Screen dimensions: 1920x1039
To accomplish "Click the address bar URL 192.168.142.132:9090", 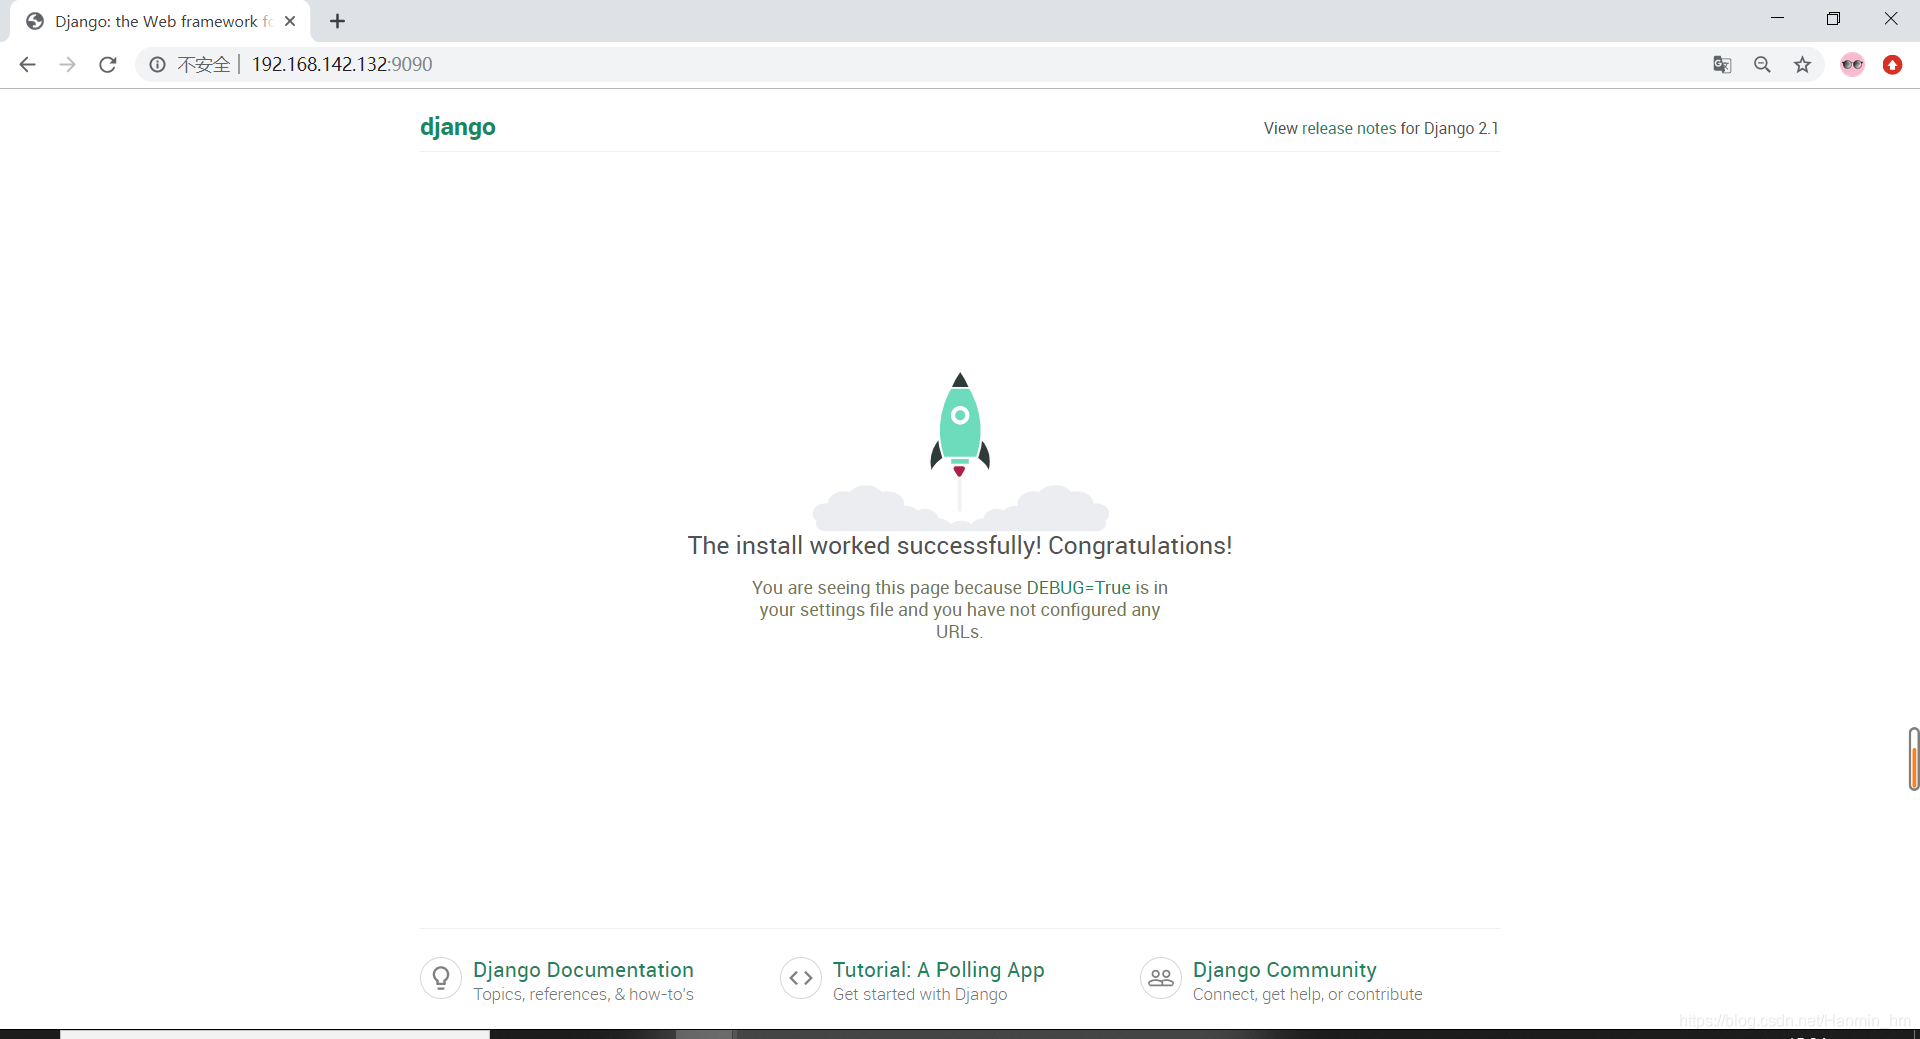I will click(342, 65).
